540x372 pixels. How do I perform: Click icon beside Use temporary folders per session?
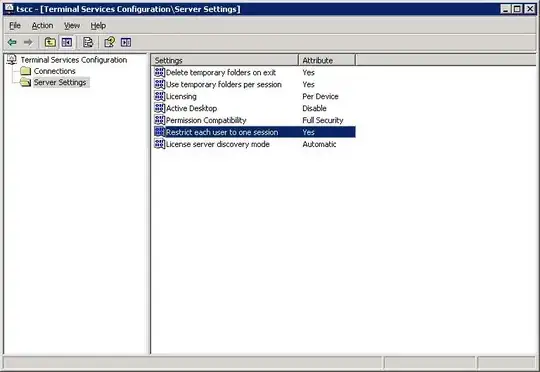pos(159,84)
